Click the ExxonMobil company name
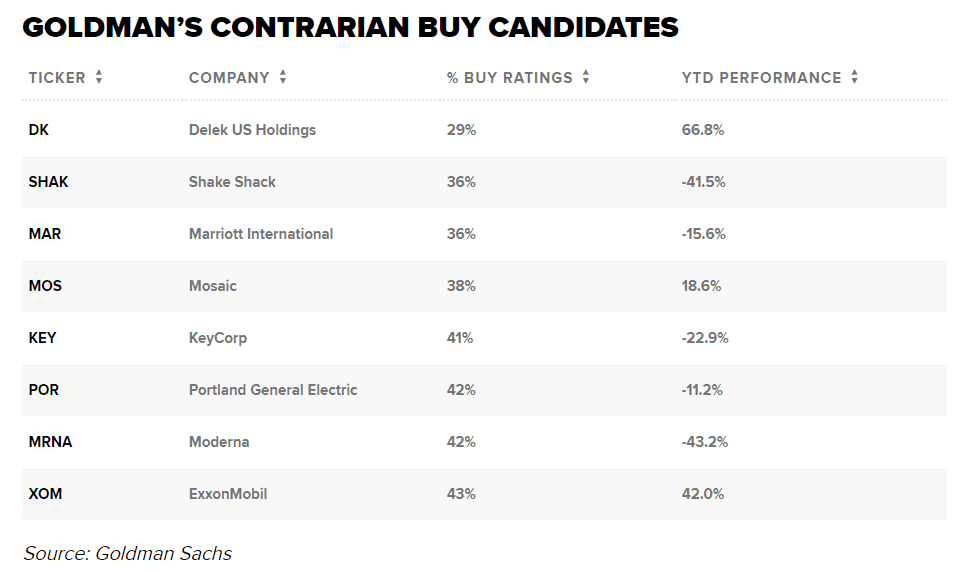This screenshot has height=572, width=953. (x=228, y=494)
